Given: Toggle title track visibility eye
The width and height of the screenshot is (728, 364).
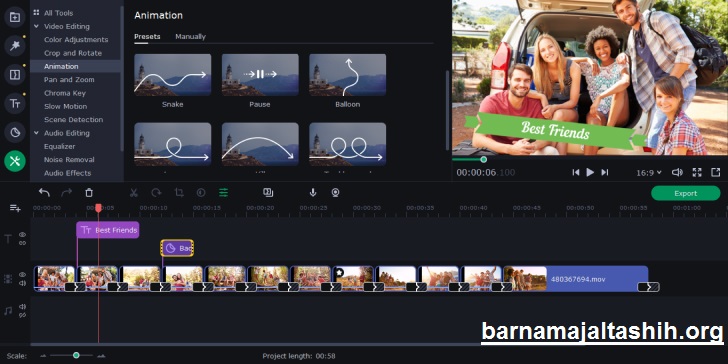Looking at the screenshot, I should coord(22,235).
